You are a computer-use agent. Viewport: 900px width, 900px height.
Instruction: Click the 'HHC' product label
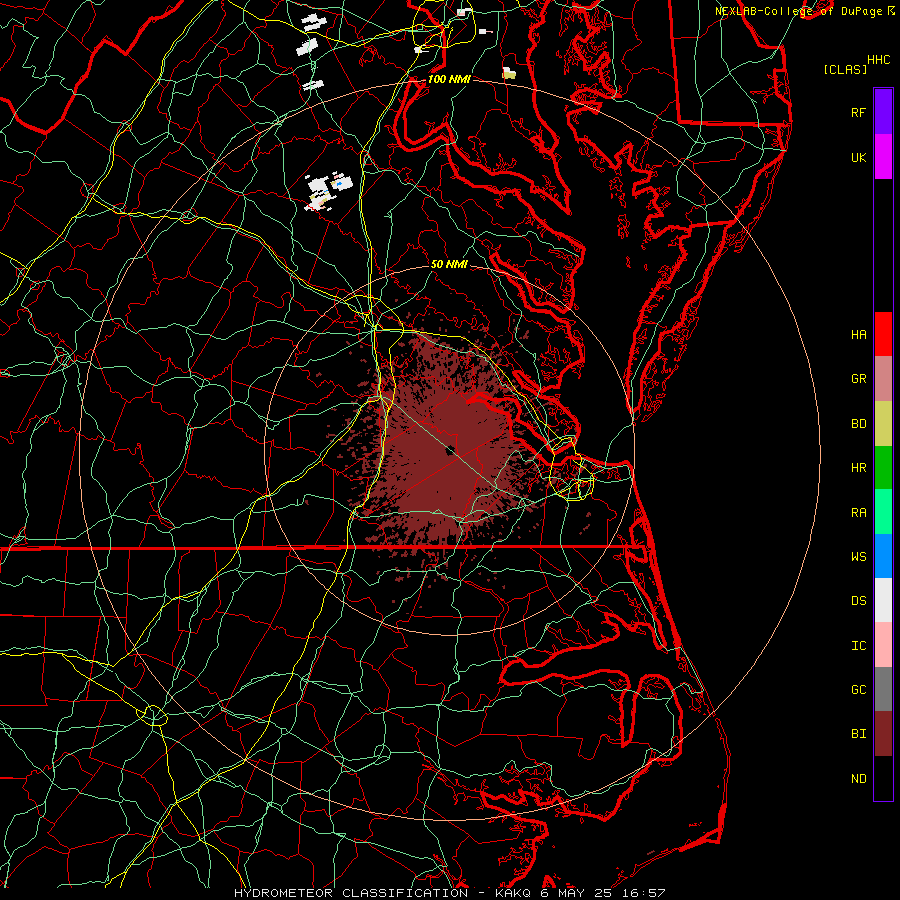[x=878, y=60]
